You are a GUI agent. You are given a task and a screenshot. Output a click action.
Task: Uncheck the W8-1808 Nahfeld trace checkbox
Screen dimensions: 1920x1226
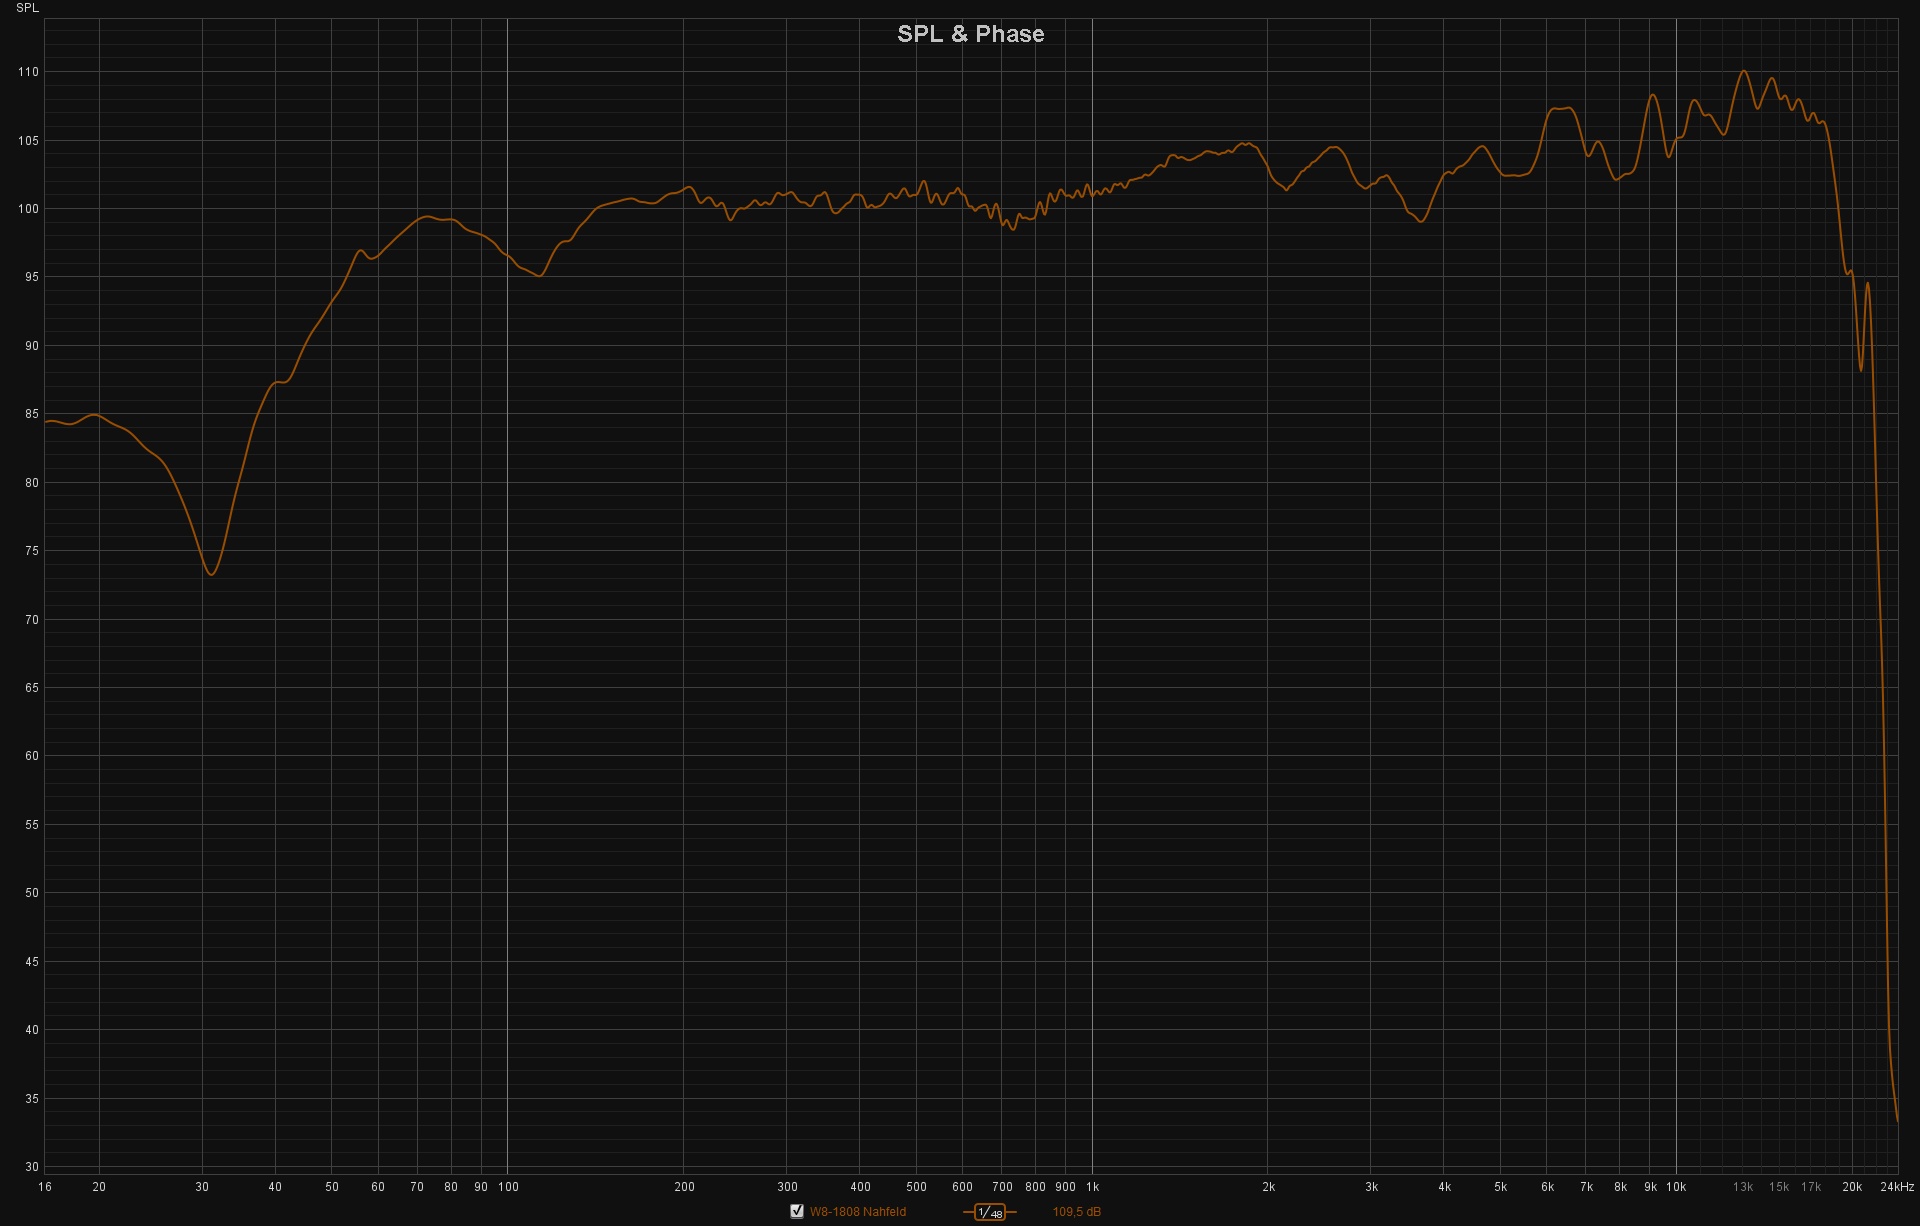click(797, 1211)
